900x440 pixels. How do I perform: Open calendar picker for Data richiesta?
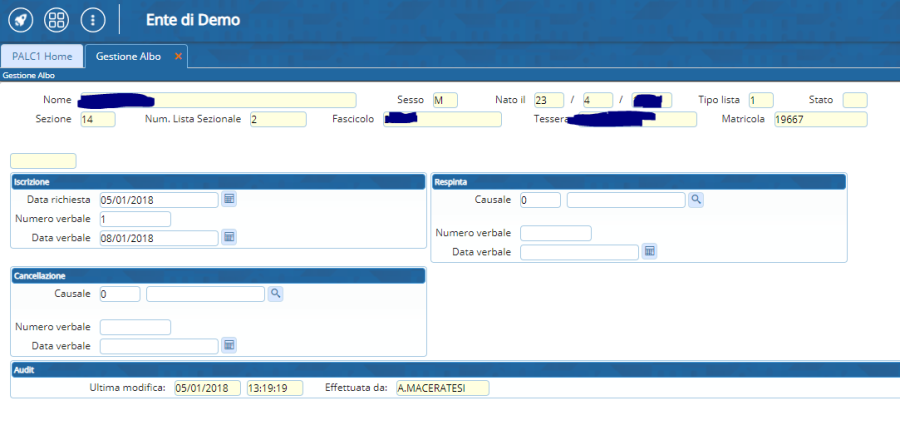click(x=229, y=199)
